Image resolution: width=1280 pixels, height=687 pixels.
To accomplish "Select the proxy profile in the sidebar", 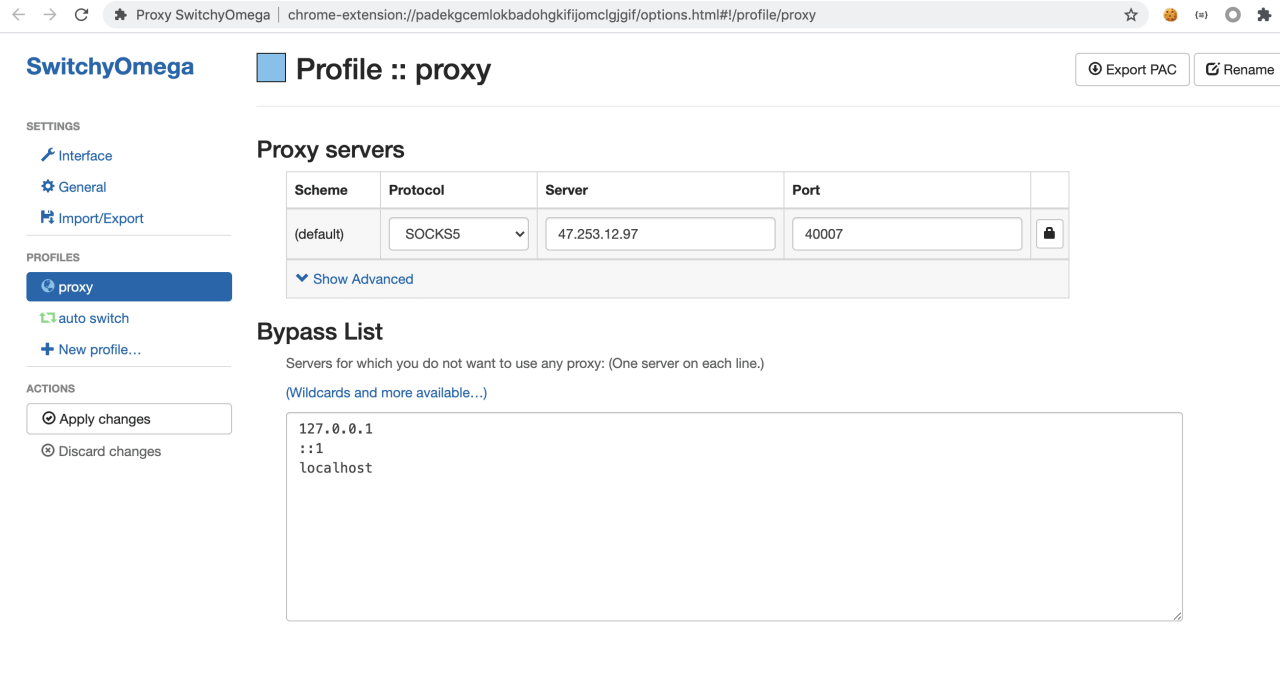I will click(129, 287).
